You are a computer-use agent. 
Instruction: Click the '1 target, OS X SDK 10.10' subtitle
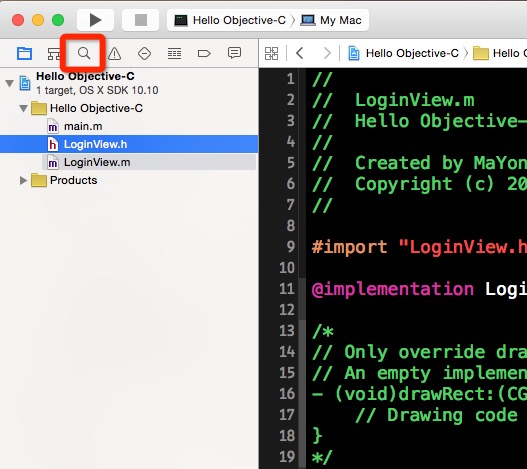[x=97, y=90]
